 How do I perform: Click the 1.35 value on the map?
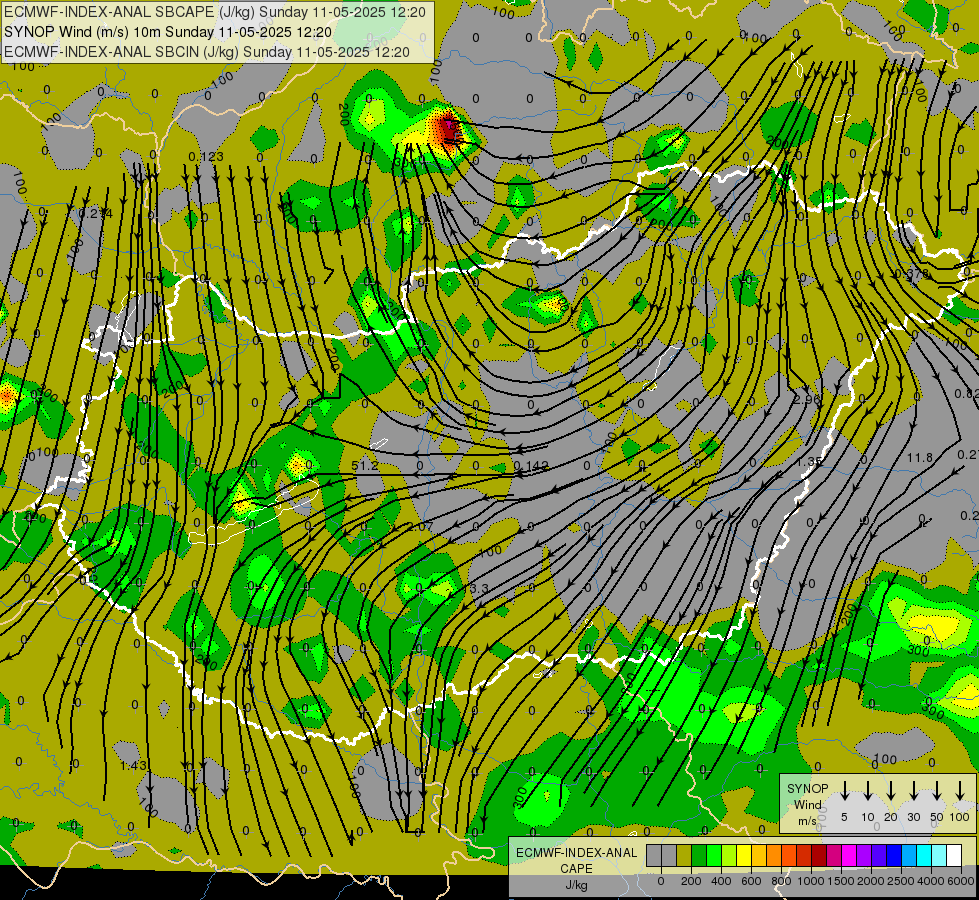[x=809, y=462]
